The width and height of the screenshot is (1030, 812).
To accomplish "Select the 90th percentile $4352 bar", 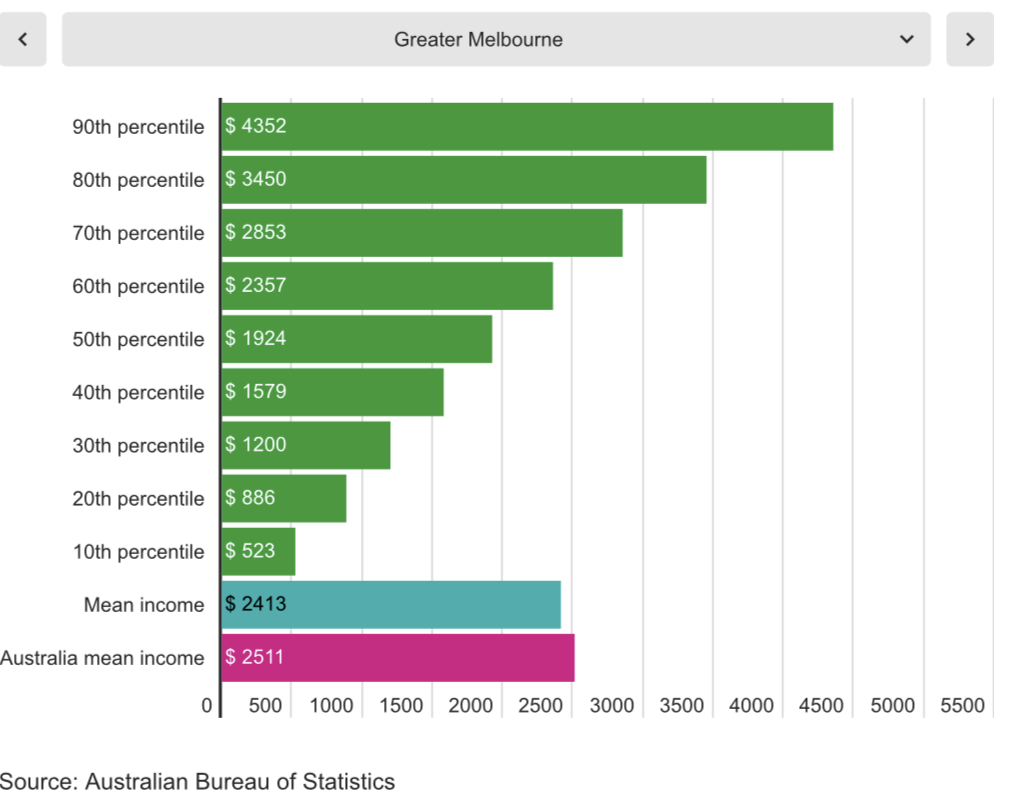I will 527,127.
